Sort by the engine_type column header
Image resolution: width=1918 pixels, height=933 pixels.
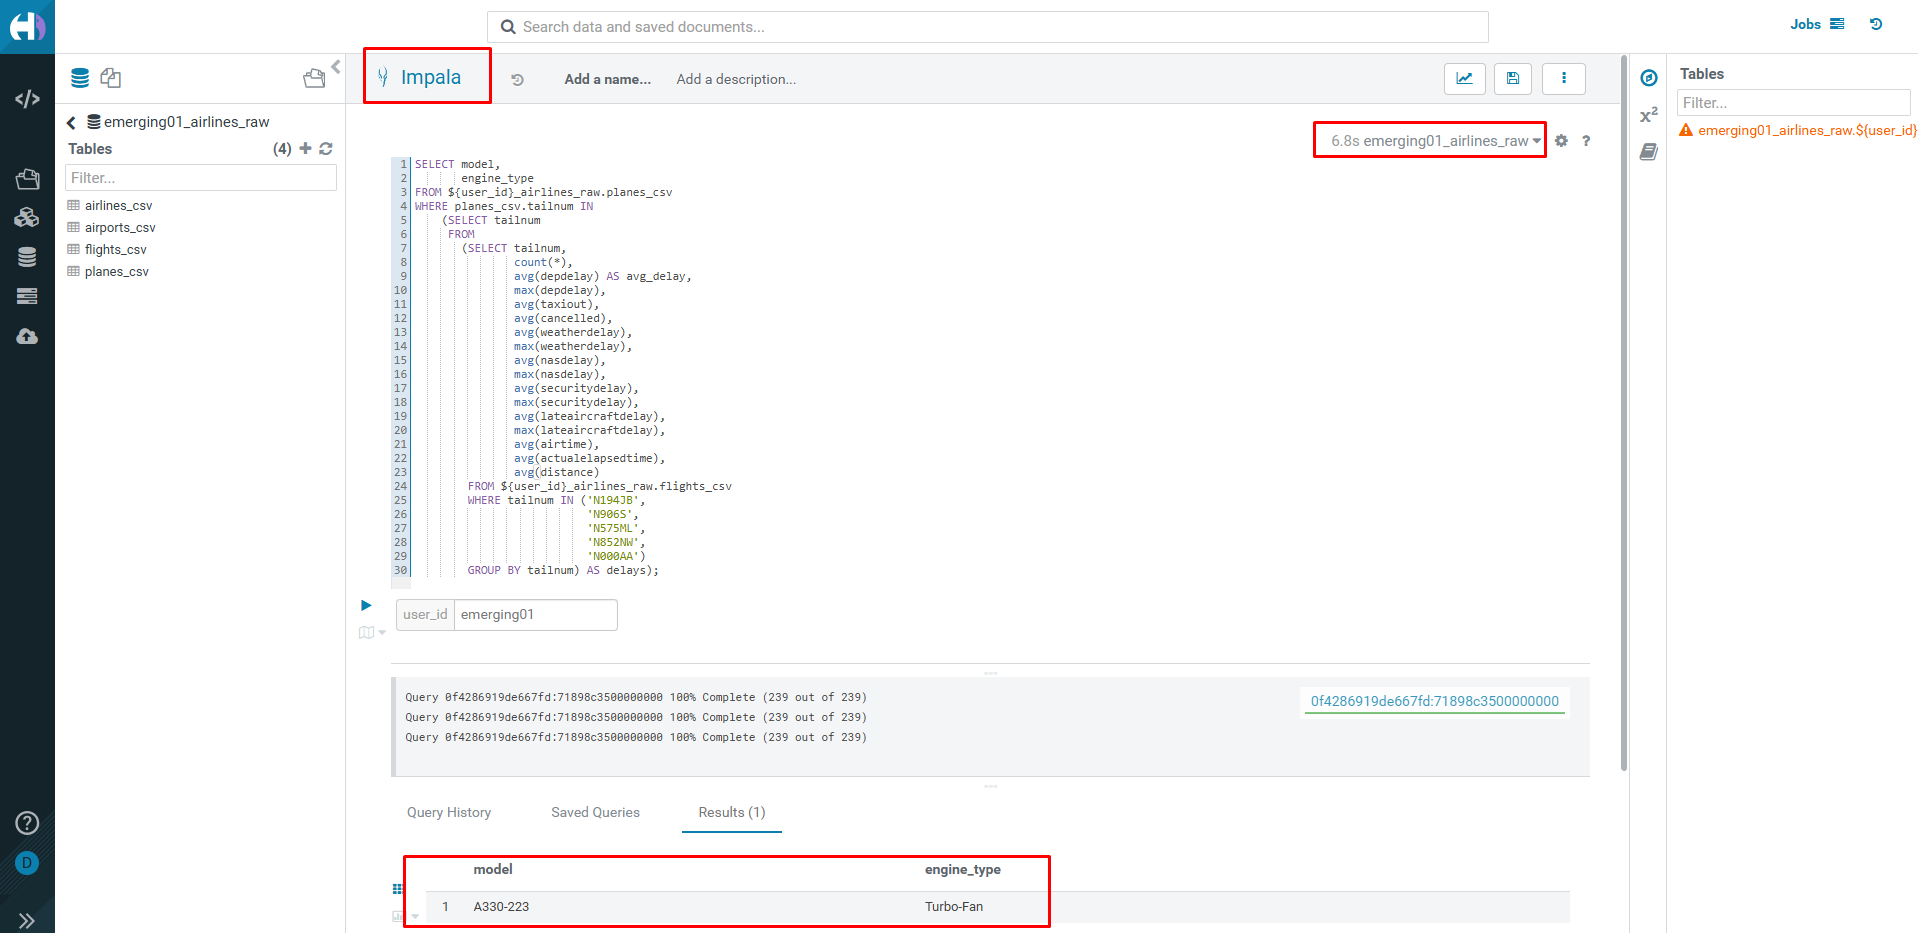pos(963,870)
